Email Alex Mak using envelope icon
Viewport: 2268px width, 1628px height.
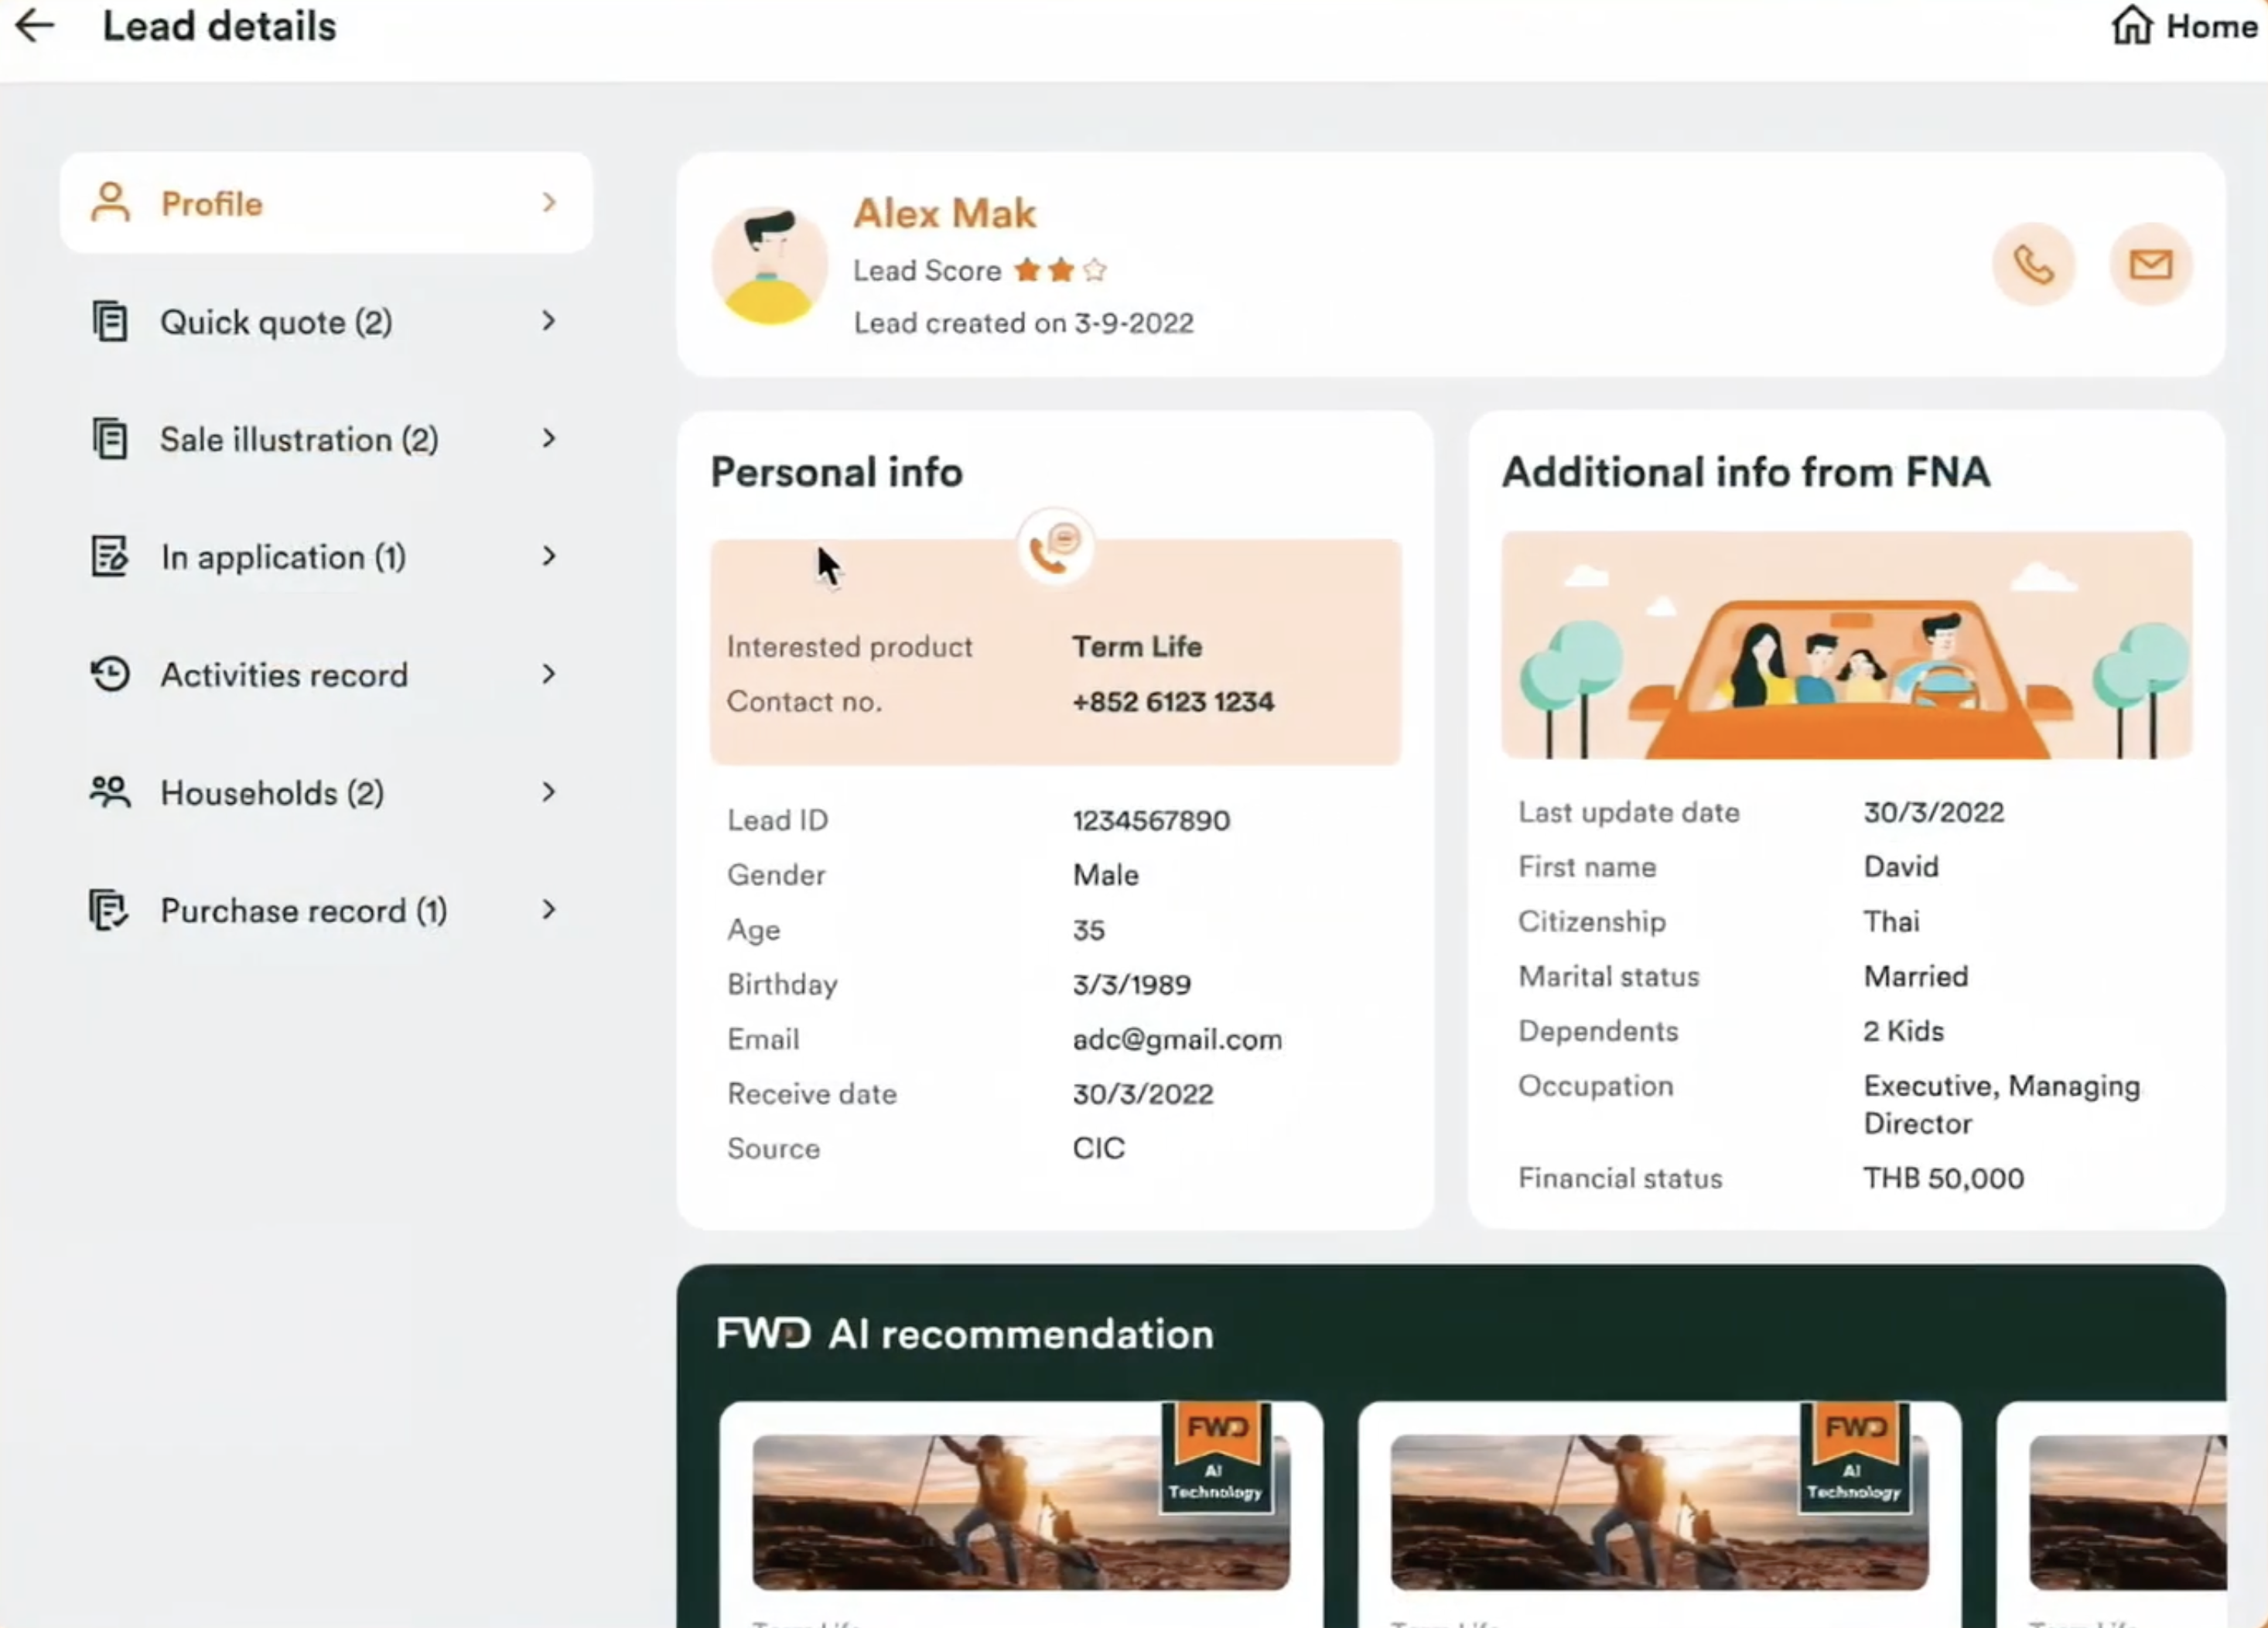click(x=2150, y=265)
